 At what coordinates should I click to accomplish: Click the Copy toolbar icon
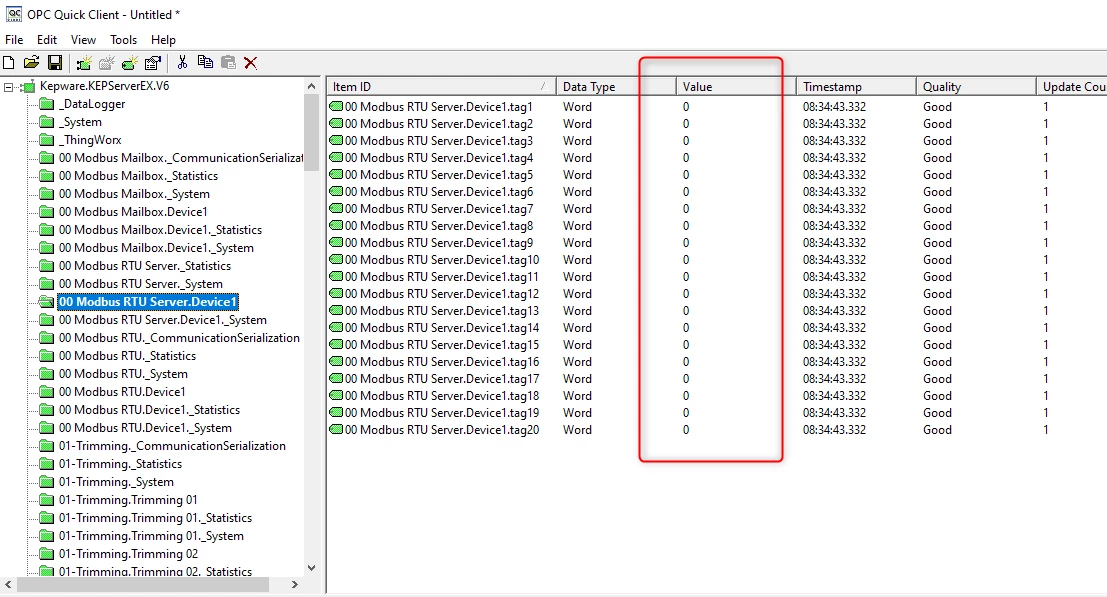point(205,62)
